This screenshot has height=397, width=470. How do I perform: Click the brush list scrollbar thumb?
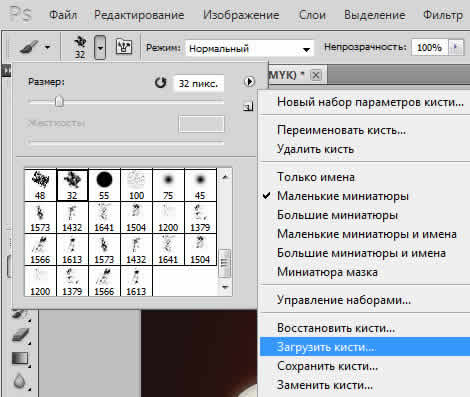point(225,263)
